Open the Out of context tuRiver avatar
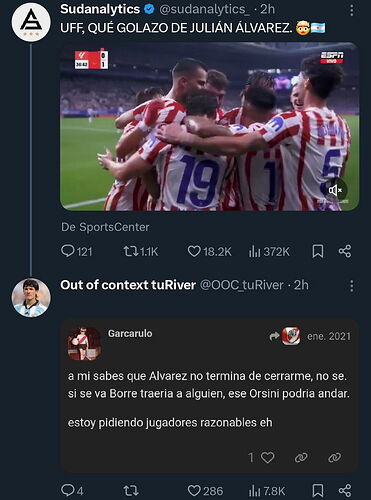Viewport: 371px width, 500px height. 31,298
